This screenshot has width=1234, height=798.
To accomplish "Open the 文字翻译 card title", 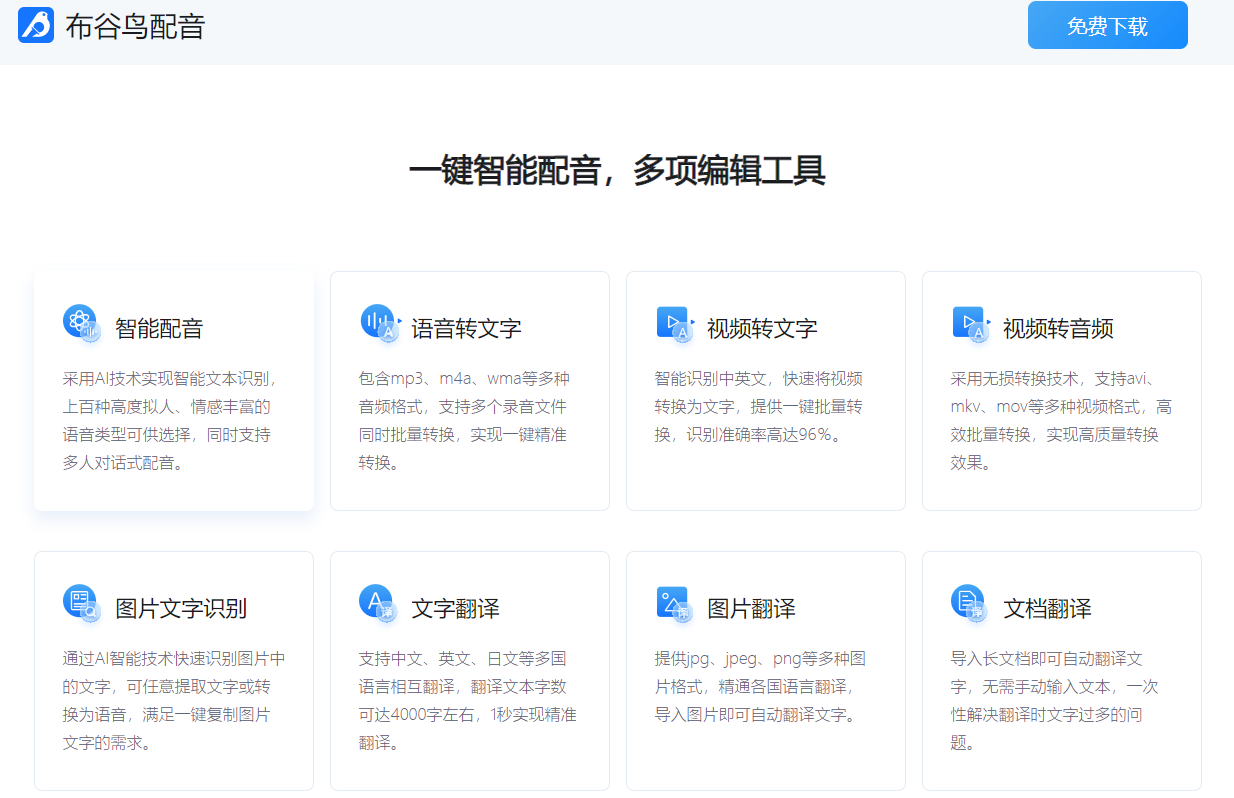I will [x=455, y=608].
